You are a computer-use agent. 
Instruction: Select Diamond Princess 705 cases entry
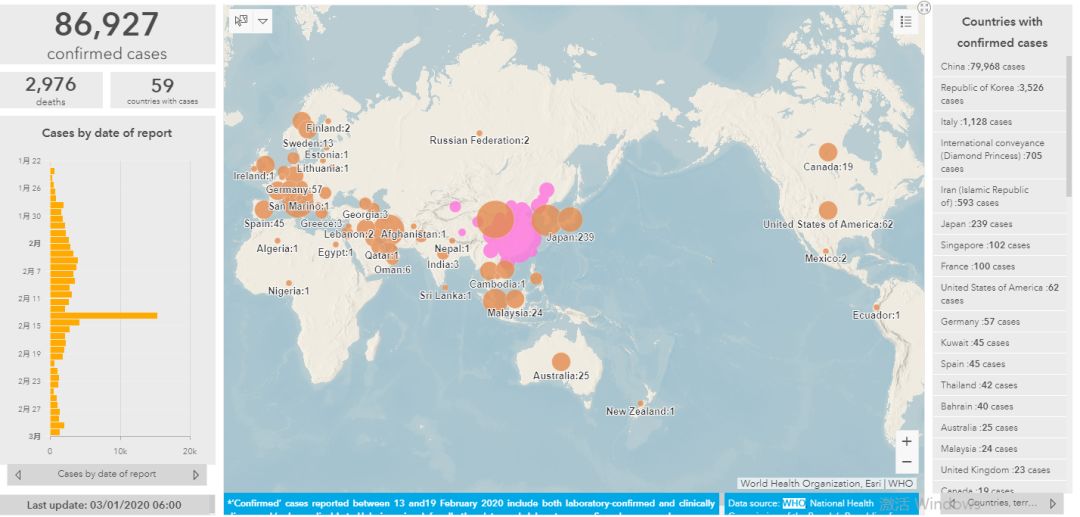[999, 156]
